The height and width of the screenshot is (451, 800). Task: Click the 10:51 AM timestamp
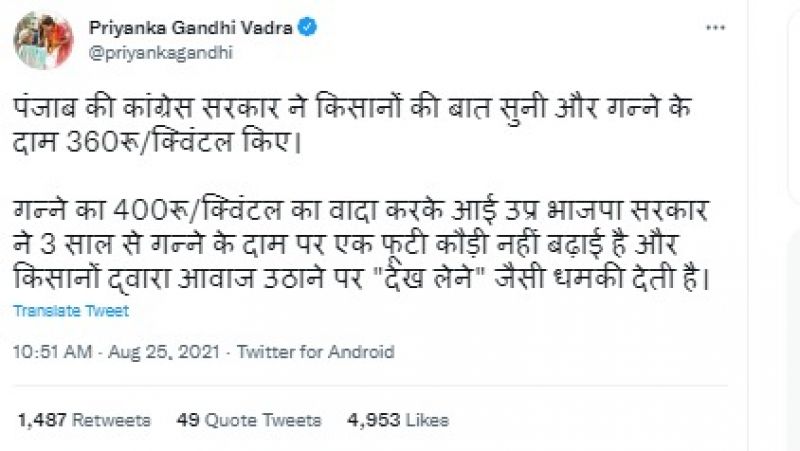click(52, 352)
